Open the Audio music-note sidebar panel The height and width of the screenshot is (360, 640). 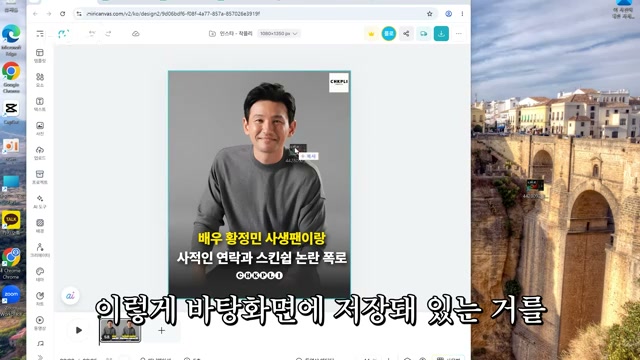pyautogui.click(x=40, y=344)
